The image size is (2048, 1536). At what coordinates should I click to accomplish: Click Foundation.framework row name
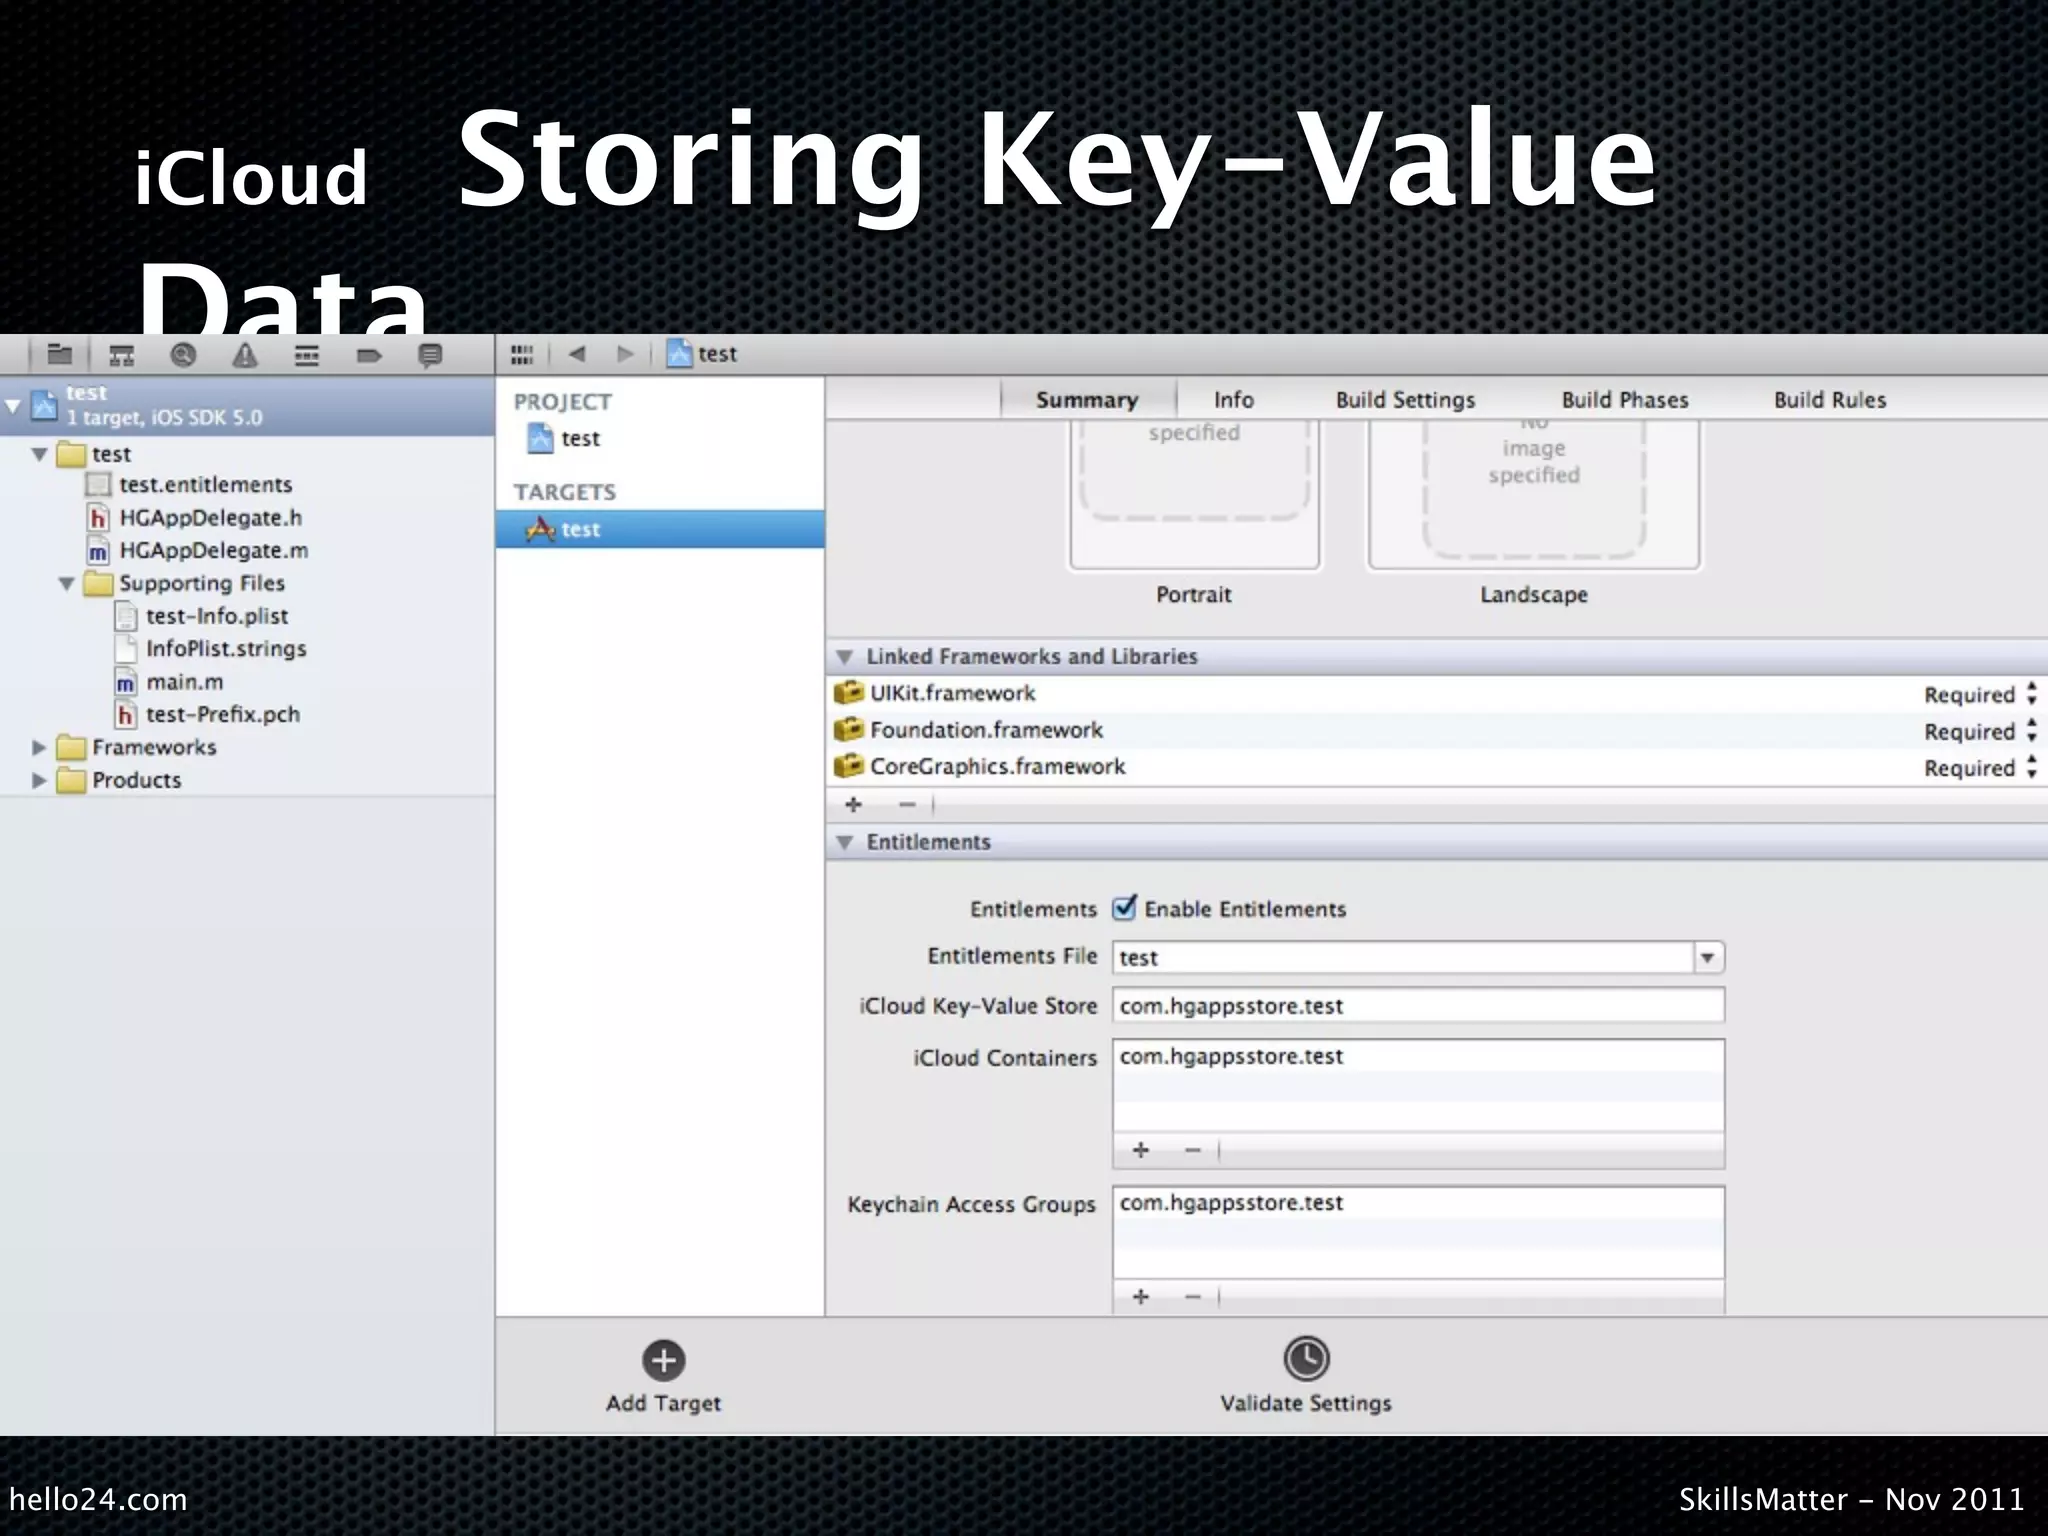point(986,730)
